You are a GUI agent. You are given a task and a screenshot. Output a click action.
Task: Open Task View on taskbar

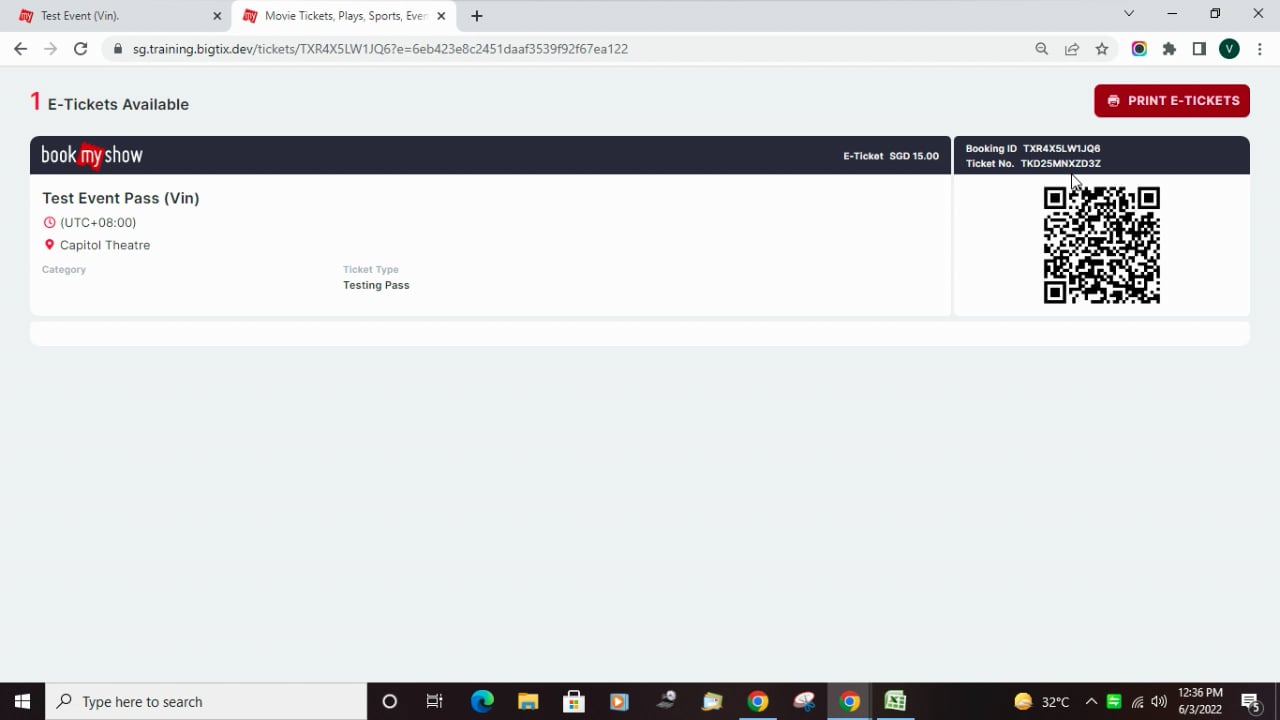(x=435, y=702)
